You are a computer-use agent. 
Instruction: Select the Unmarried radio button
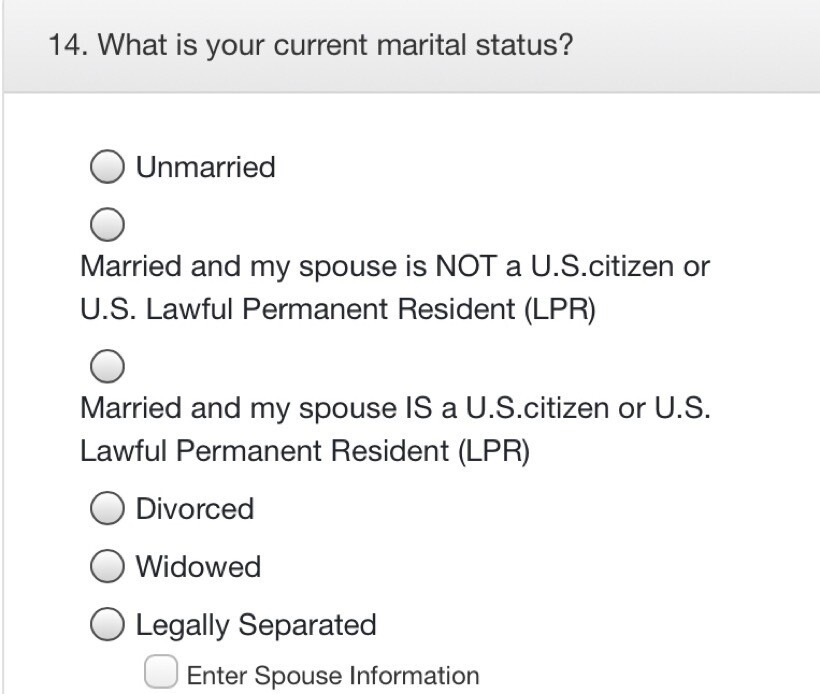[108, 167]
